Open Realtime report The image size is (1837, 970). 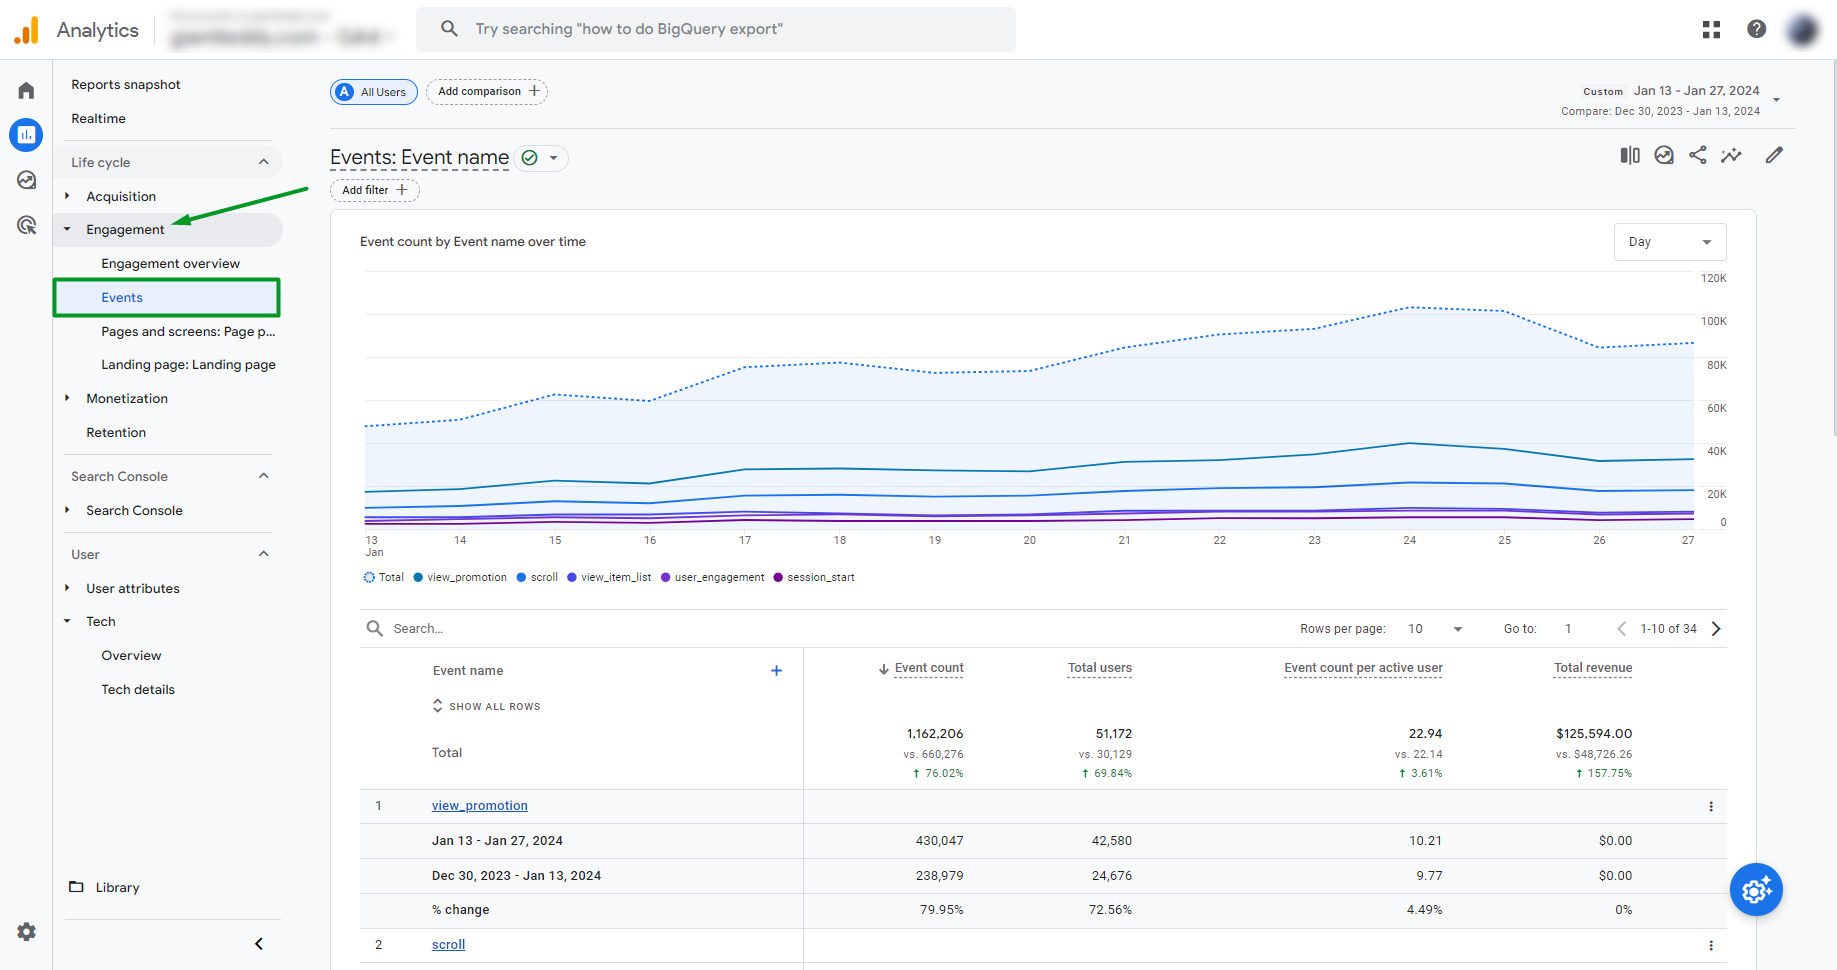(x=99, y=119)
